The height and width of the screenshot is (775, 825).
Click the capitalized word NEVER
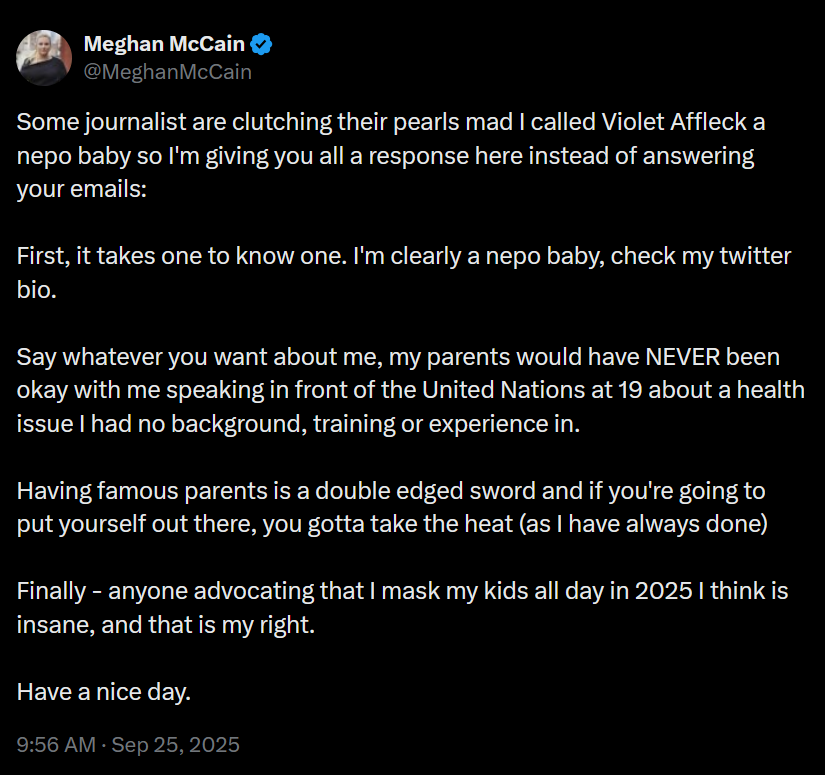682,357
